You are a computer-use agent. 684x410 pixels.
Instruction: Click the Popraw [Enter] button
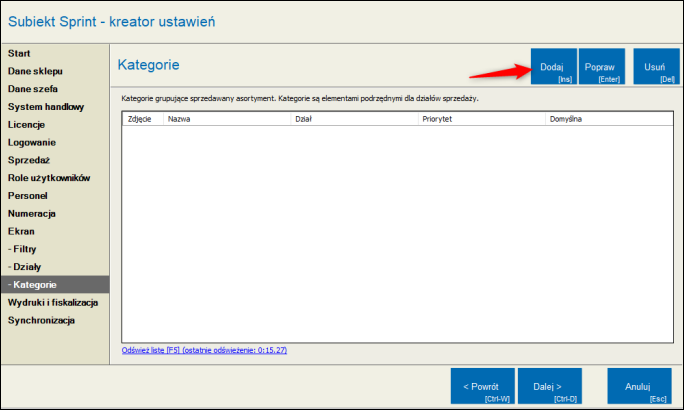point(602,66)
